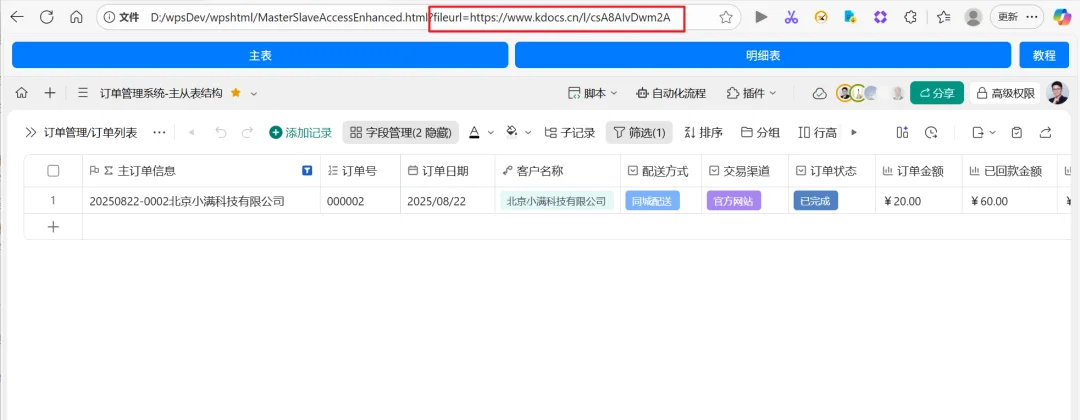Launch the Copilot icon in browser toolbar
Viewport: 1080px width, 420px height.
pos(1061,17)
